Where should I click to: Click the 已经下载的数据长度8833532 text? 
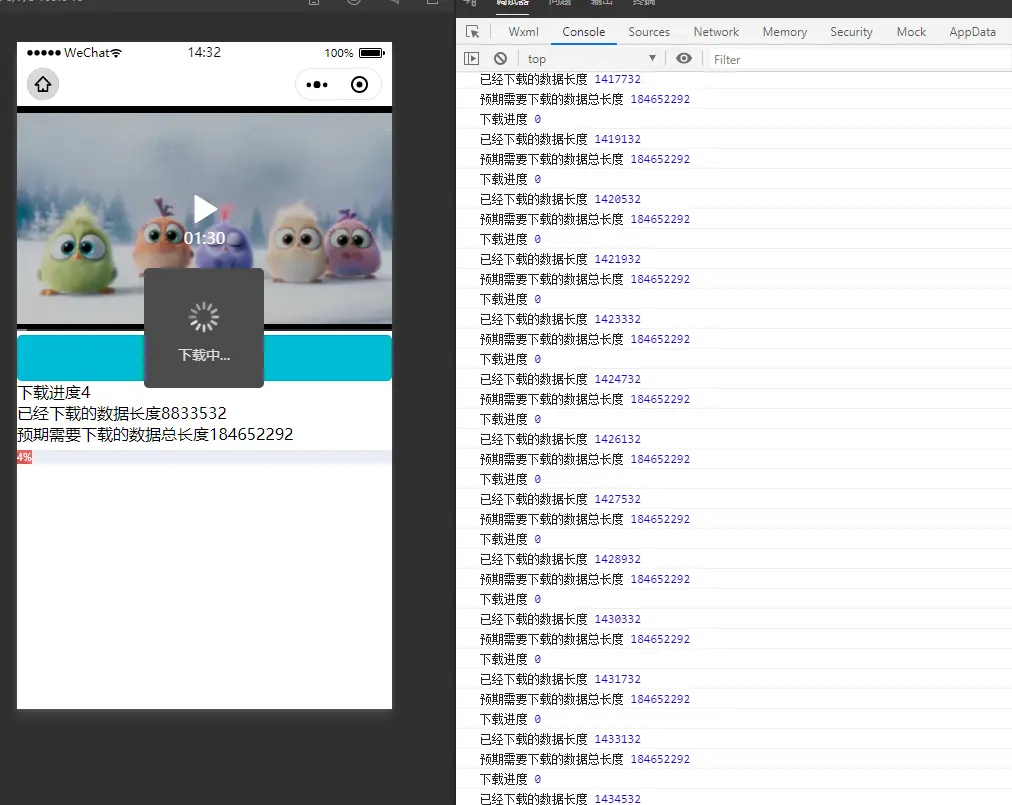point(122,413)
